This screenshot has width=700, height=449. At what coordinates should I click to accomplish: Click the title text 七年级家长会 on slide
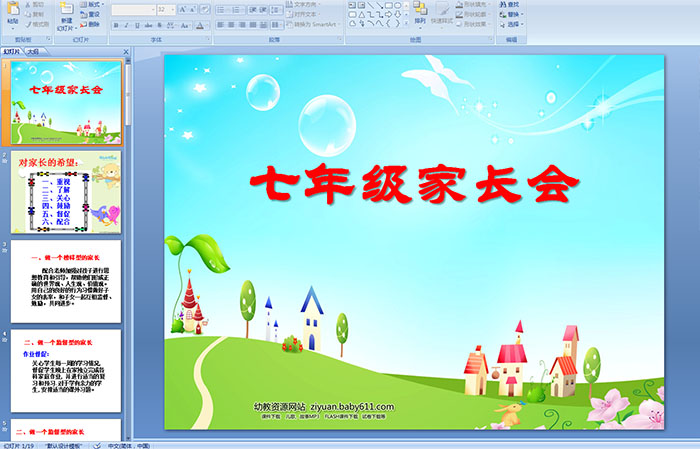pyautogui.click(x=414, y=184)
